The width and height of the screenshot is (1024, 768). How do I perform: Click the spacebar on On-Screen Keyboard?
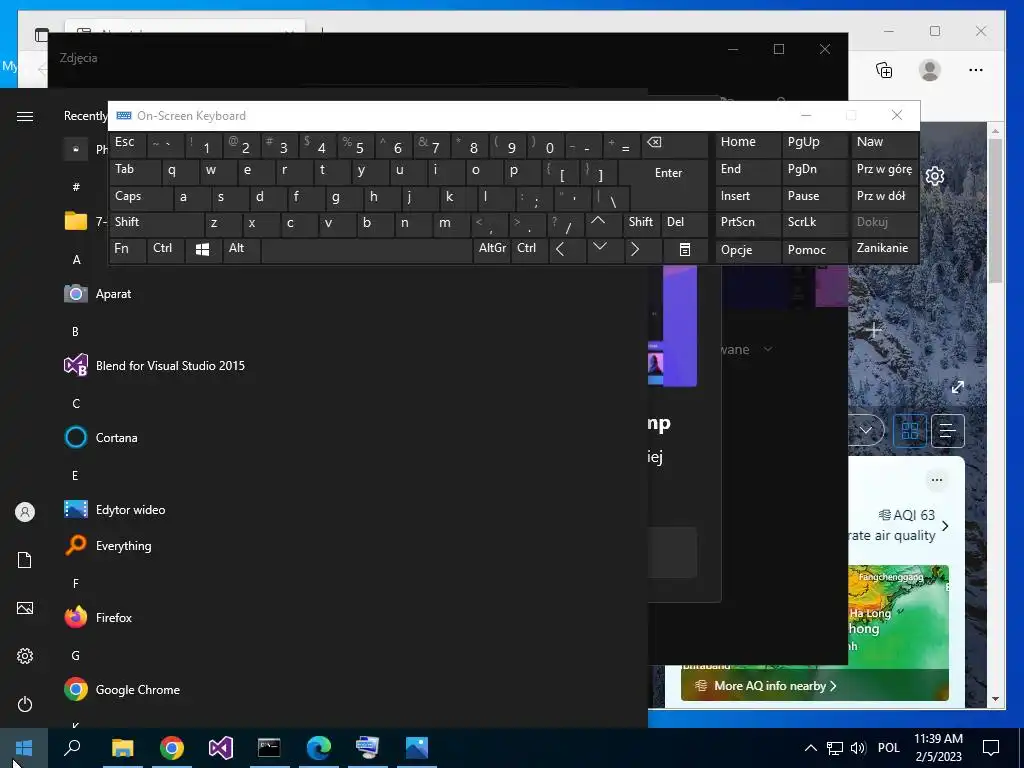point(366,251)
